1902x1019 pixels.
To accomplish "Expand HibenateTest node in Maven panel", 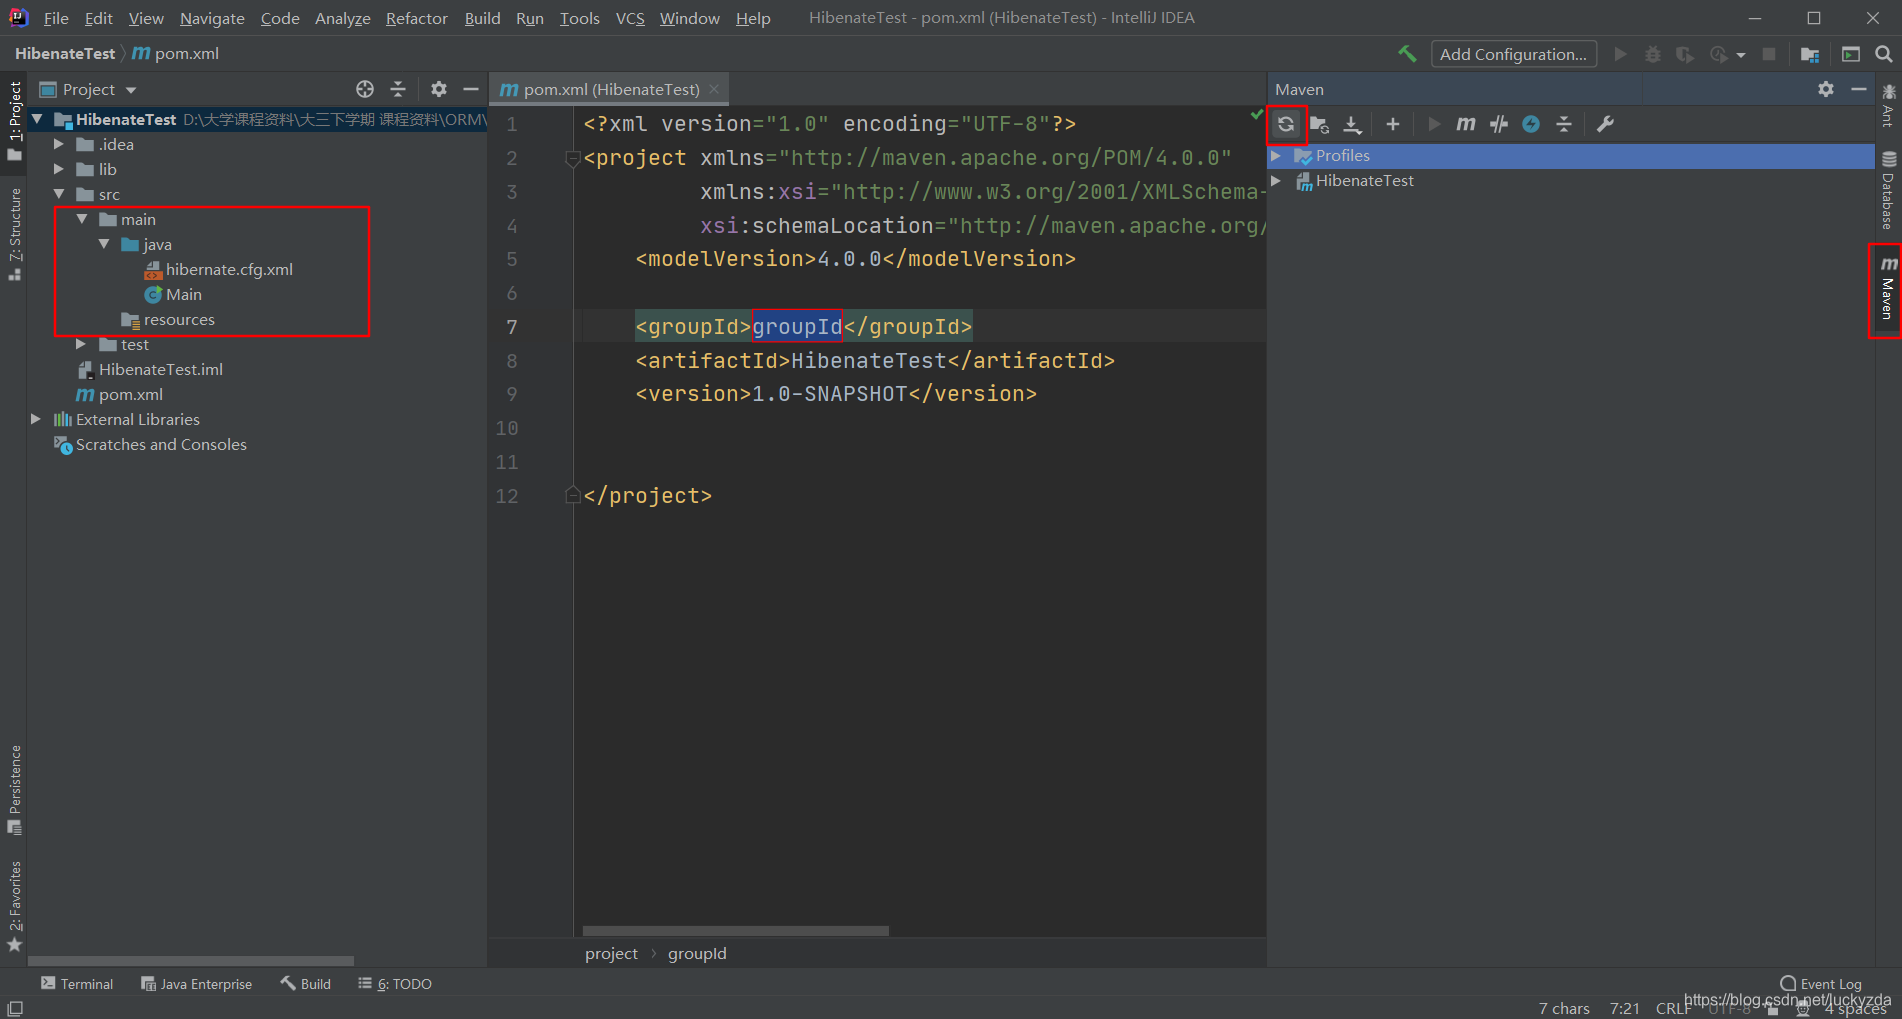I will [x=1276, y=180].
